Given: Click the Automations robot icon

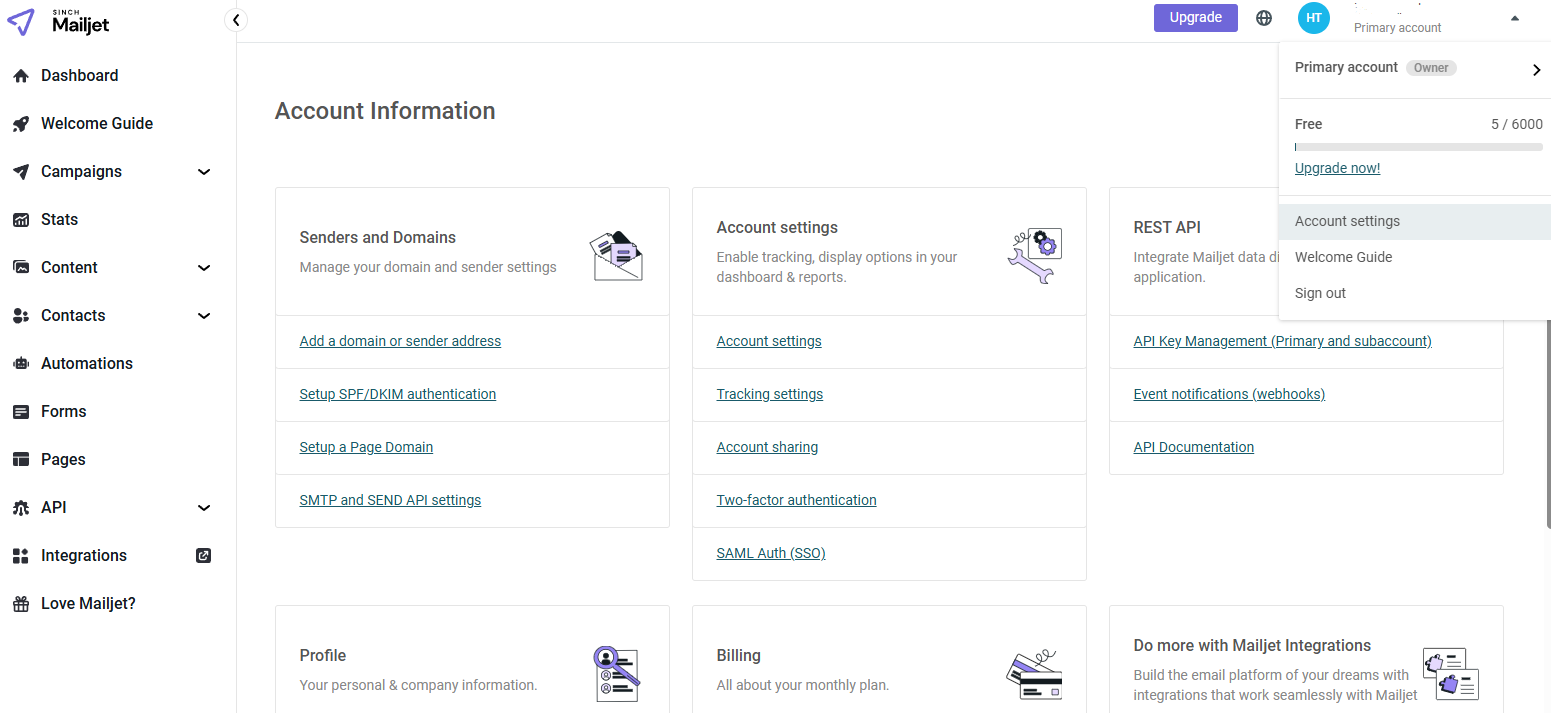Looking at the screenshot, I should coord(20,364).
